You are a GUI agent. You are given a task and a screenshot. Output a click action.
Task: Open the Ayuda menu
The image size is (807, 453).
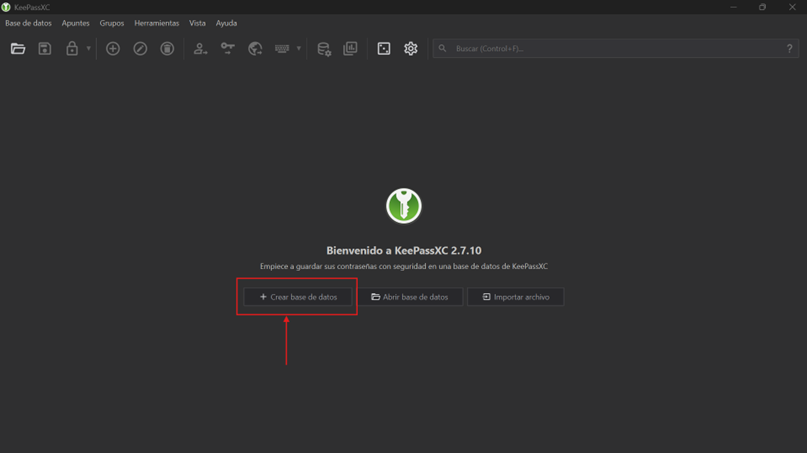[226, 23]
